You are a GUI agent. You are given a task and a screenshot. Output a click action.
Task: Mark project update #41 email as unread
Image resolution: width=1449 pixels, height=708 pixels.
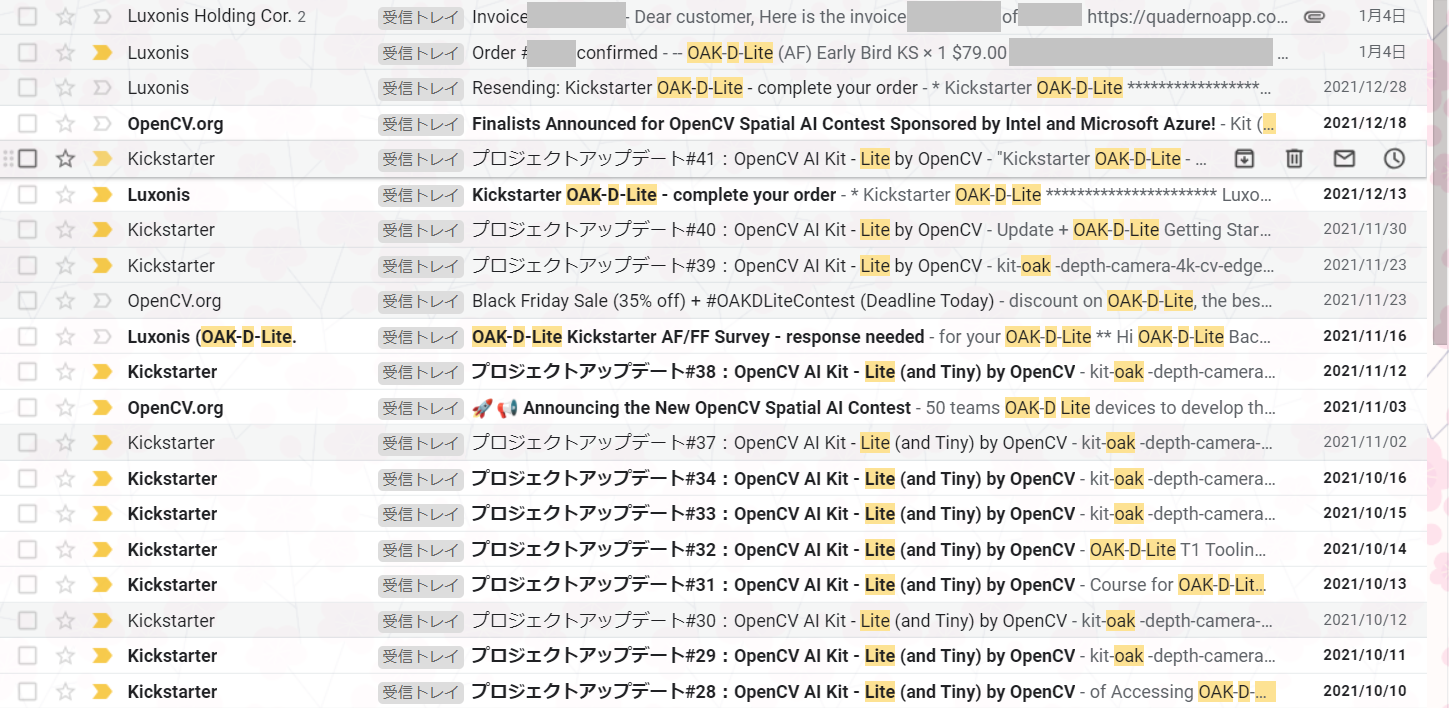(1344, 159)
